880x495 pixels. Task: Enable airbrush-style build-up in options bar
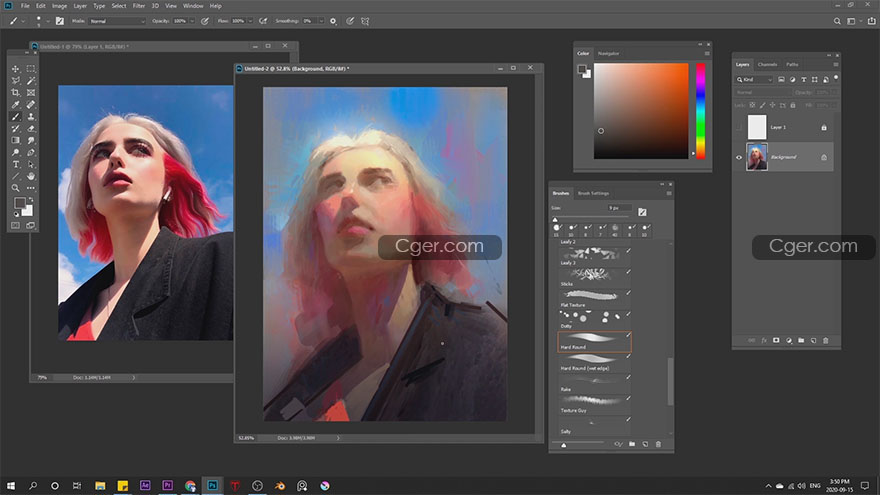pyautogui.click(x=263, y=21)
